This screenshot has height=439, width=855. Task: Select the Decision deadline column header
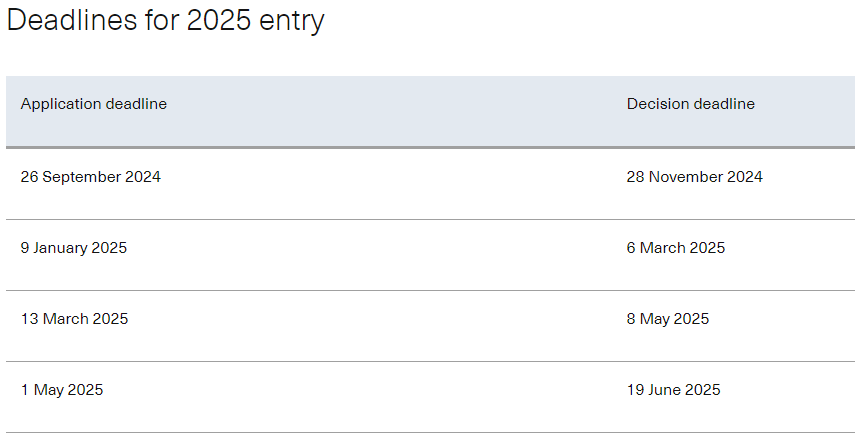pos(690,104)
